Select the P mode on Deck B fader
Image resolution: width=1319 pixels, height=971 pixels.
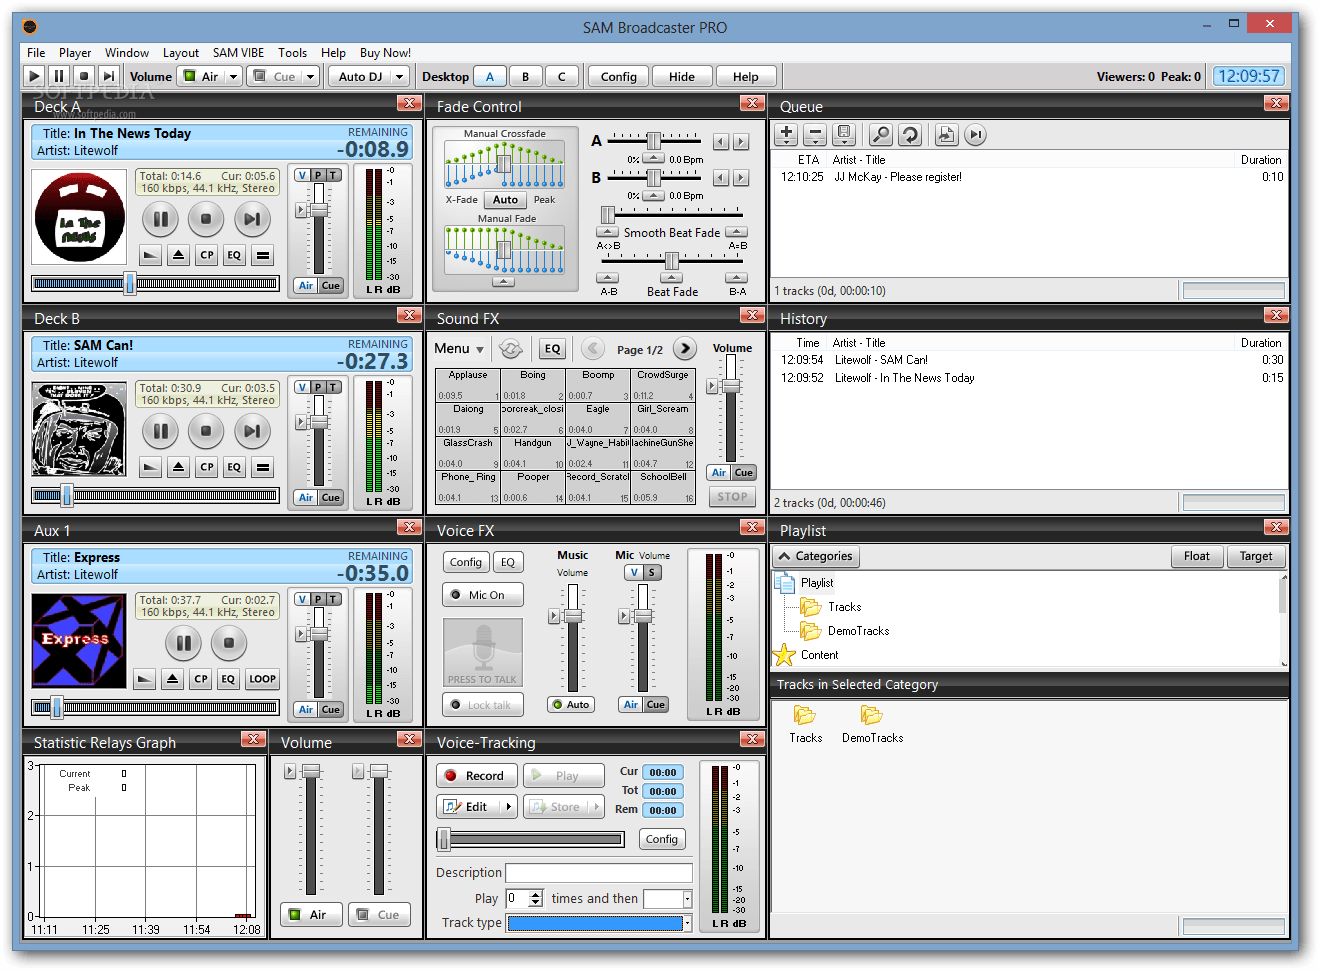(318, 387)
